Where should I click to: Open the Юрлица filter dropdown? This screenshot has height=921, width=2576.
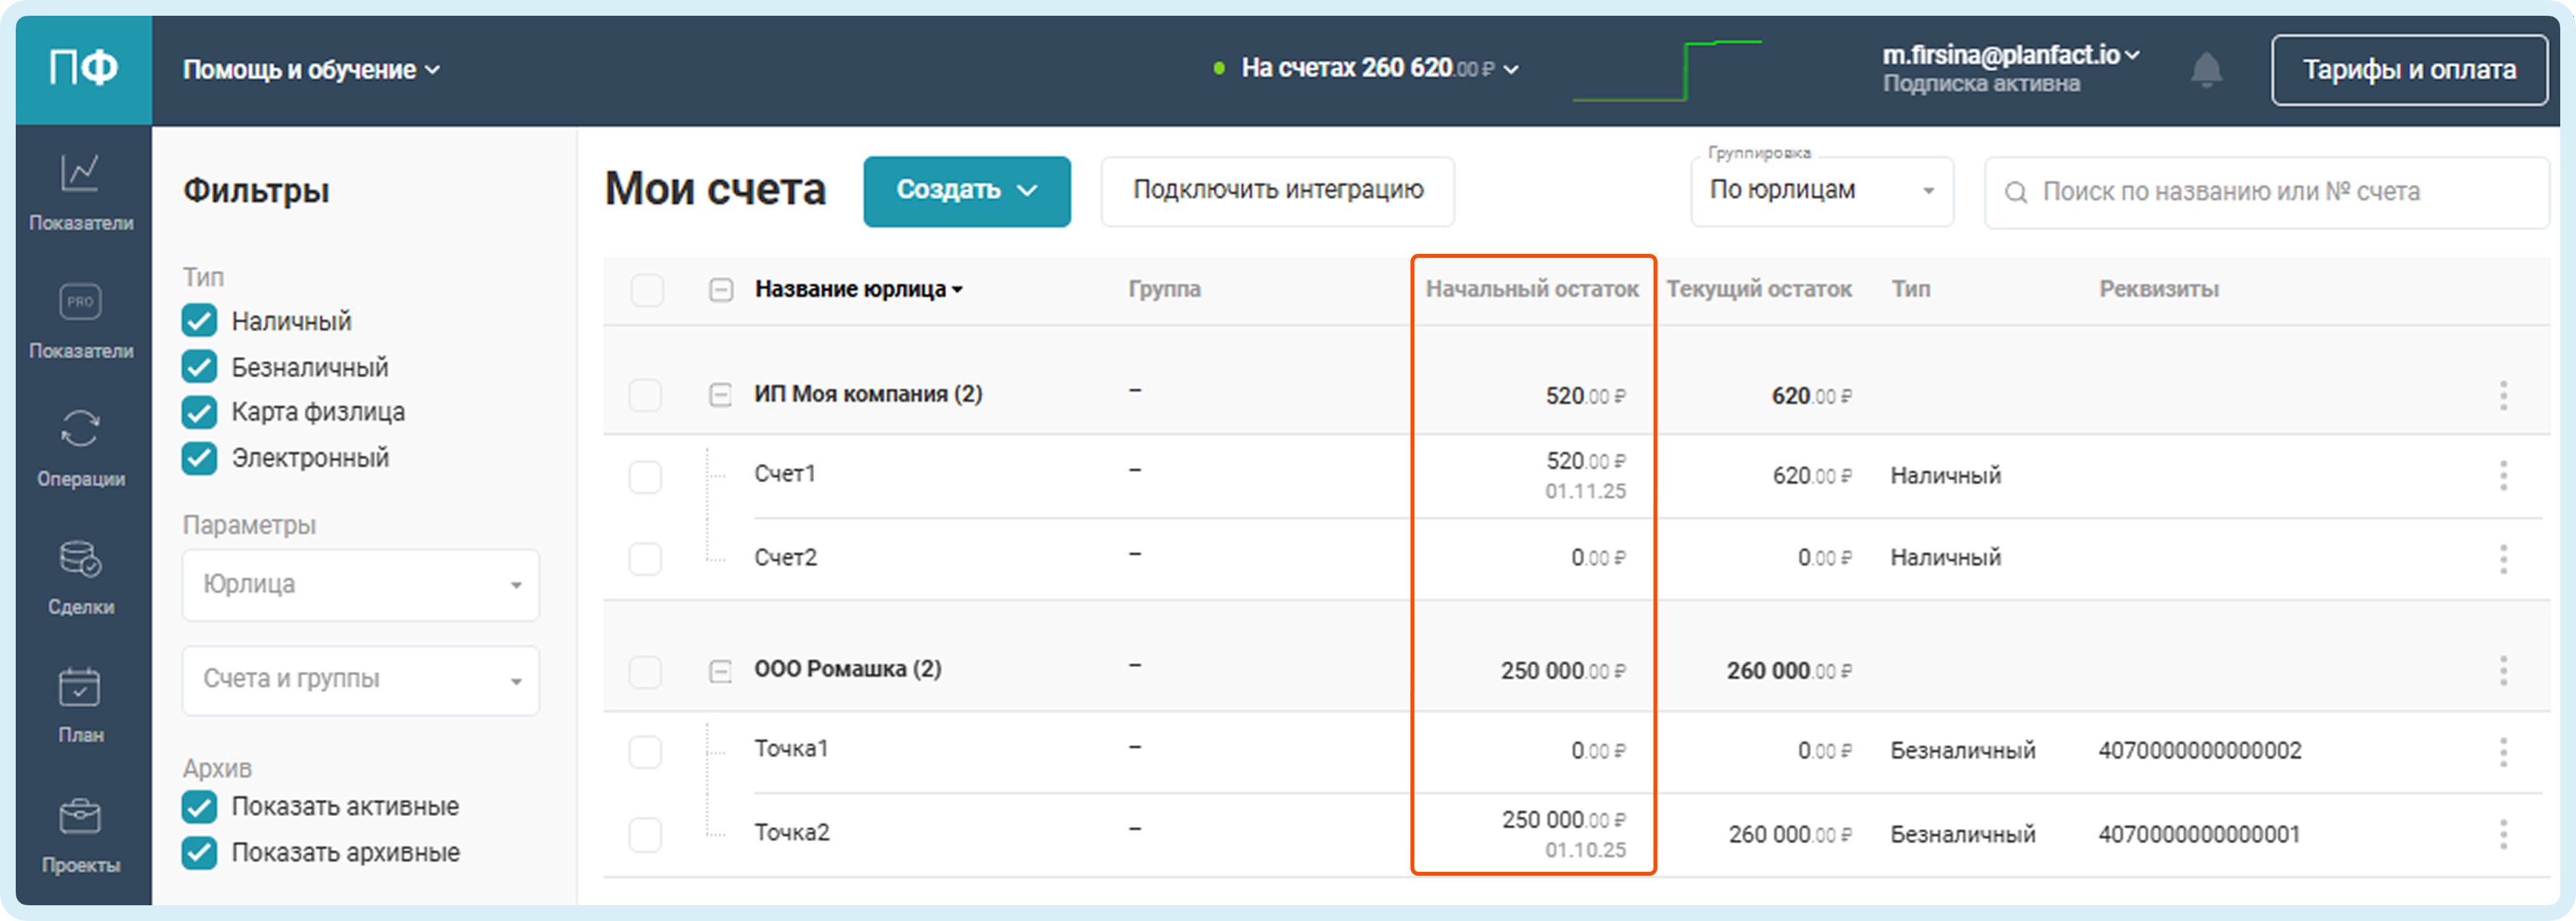[x=360, y=584]
